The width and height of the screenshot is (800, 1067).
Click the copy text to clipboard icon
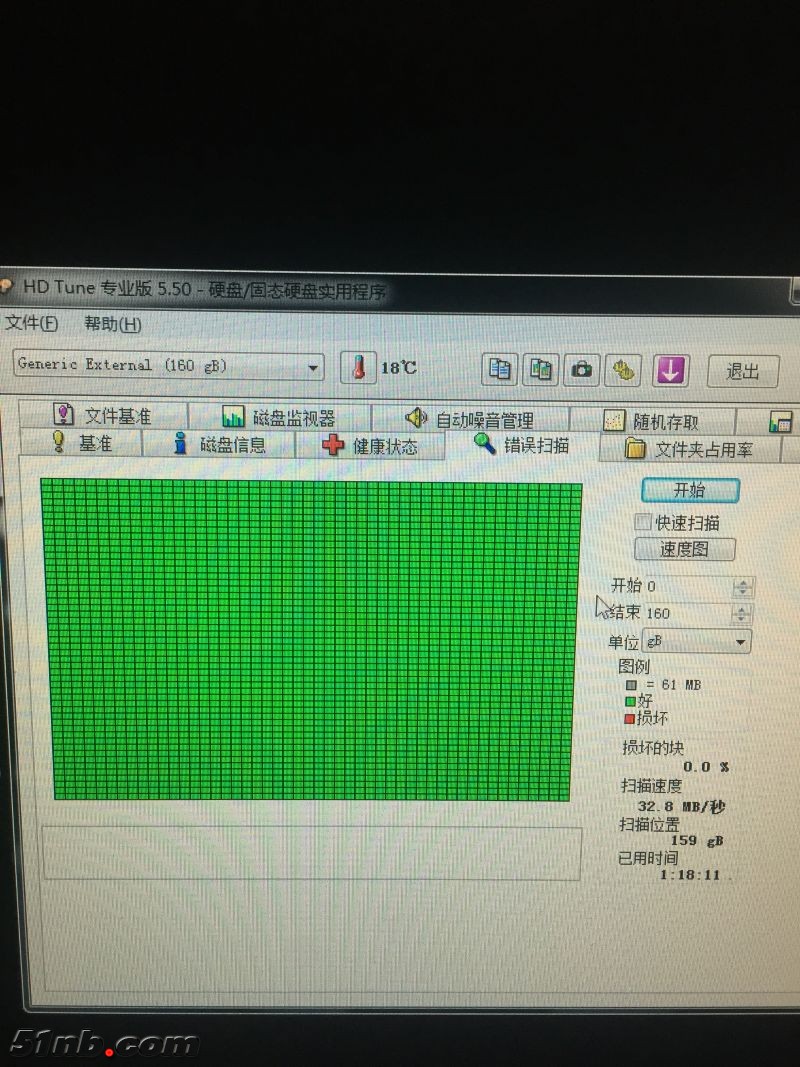500,369
